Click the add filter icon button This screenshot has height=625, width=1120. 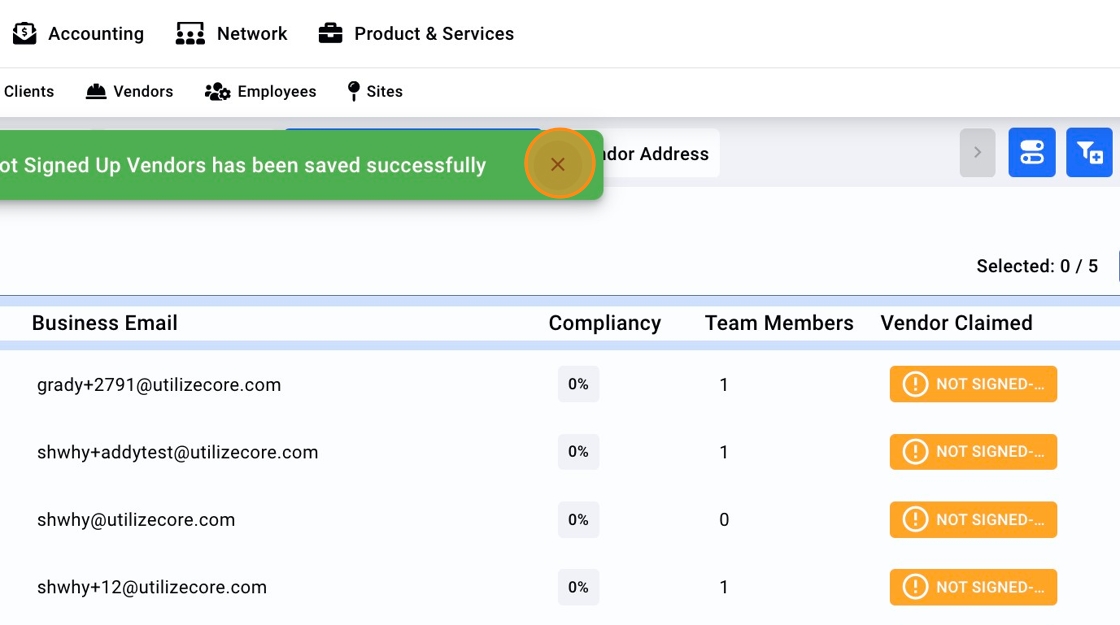tap(1089, 153)
